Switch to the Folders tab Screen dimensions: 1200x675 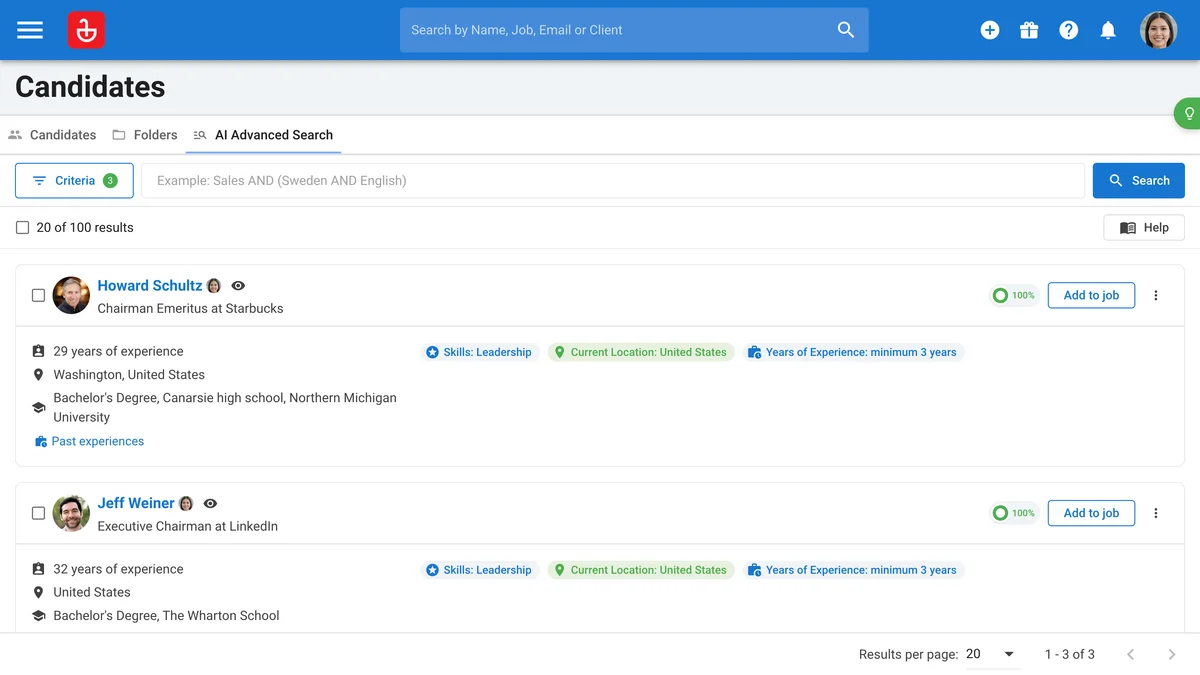pos(144,135)
